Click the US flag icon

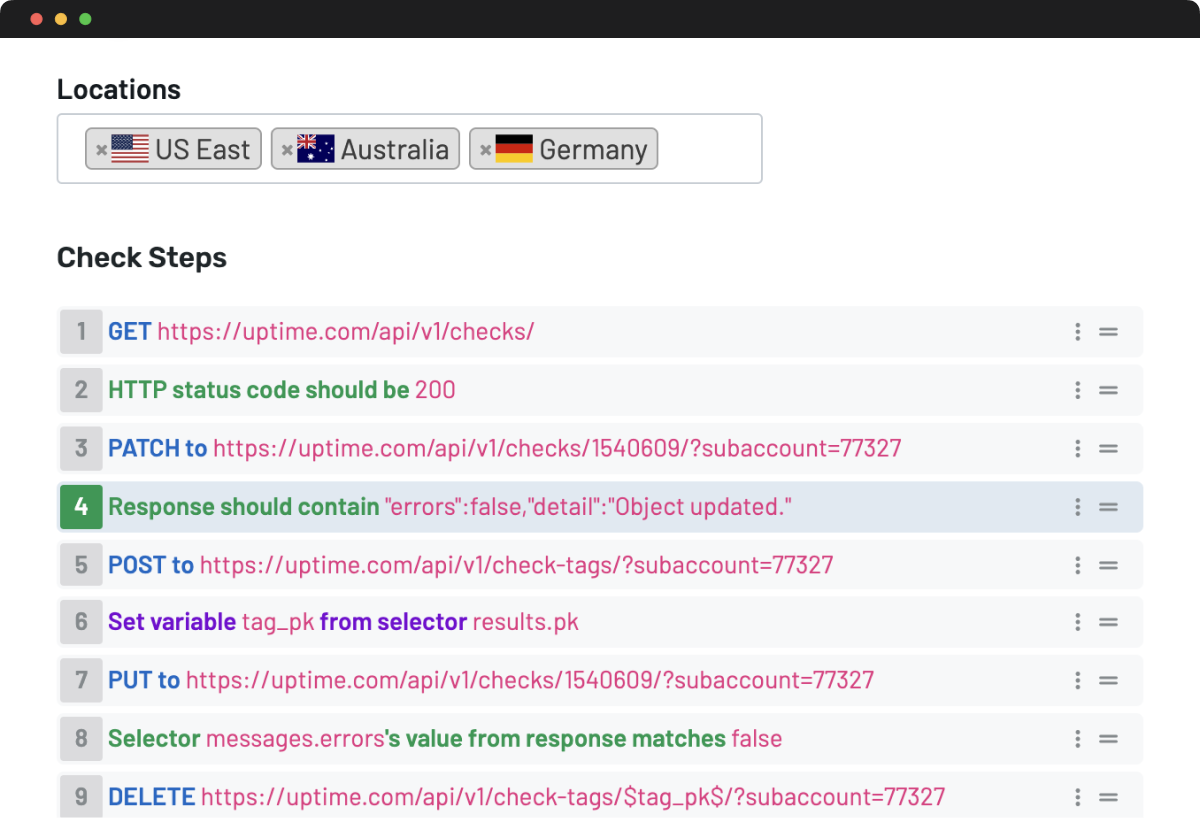[x=130, y=149]
